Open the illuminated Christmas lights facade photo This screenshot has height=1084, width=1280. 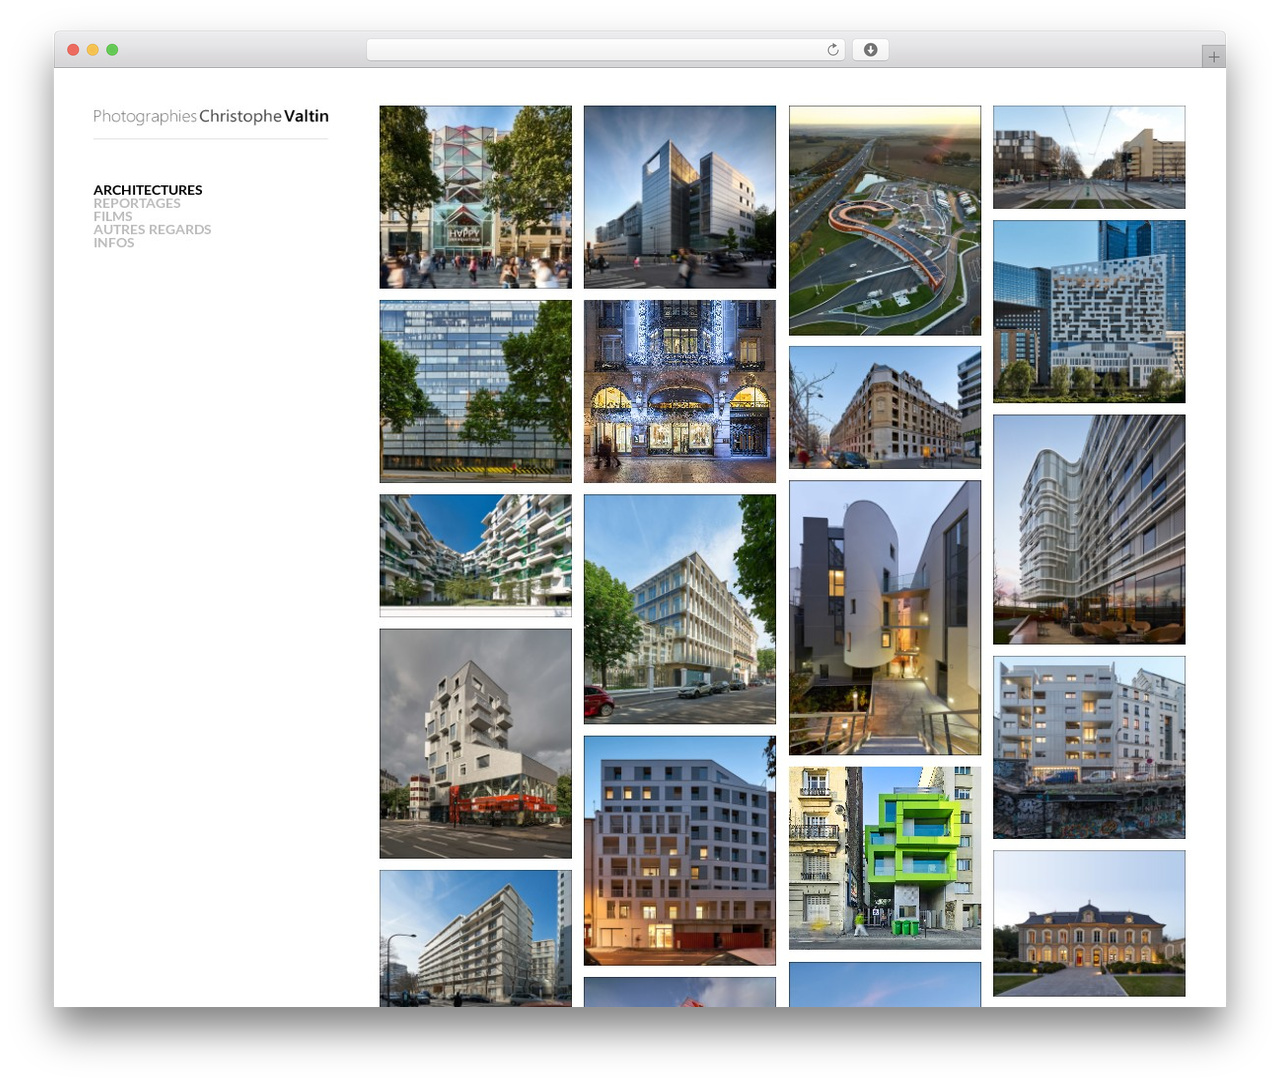pos(680,391)
